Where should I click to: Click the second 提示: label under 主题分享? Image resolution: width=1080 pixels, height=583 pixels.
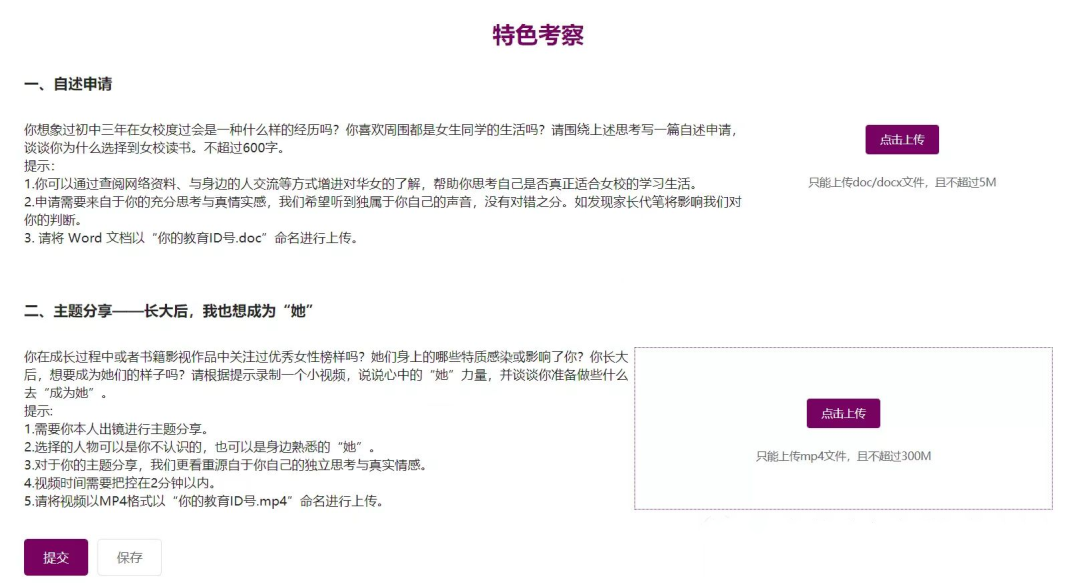click(x=39, y=411)
